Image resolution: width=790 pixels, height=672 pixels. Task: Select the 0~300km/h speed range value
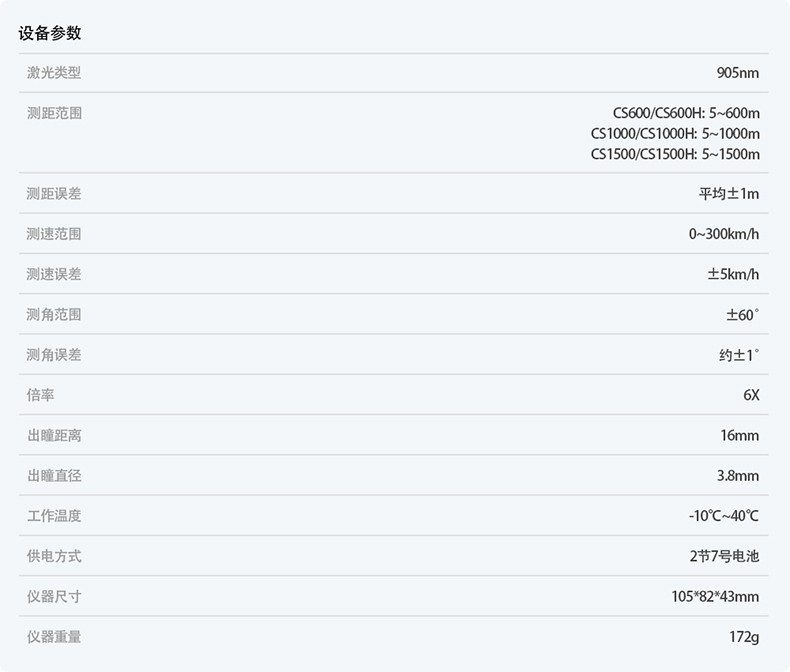(724, 234)
